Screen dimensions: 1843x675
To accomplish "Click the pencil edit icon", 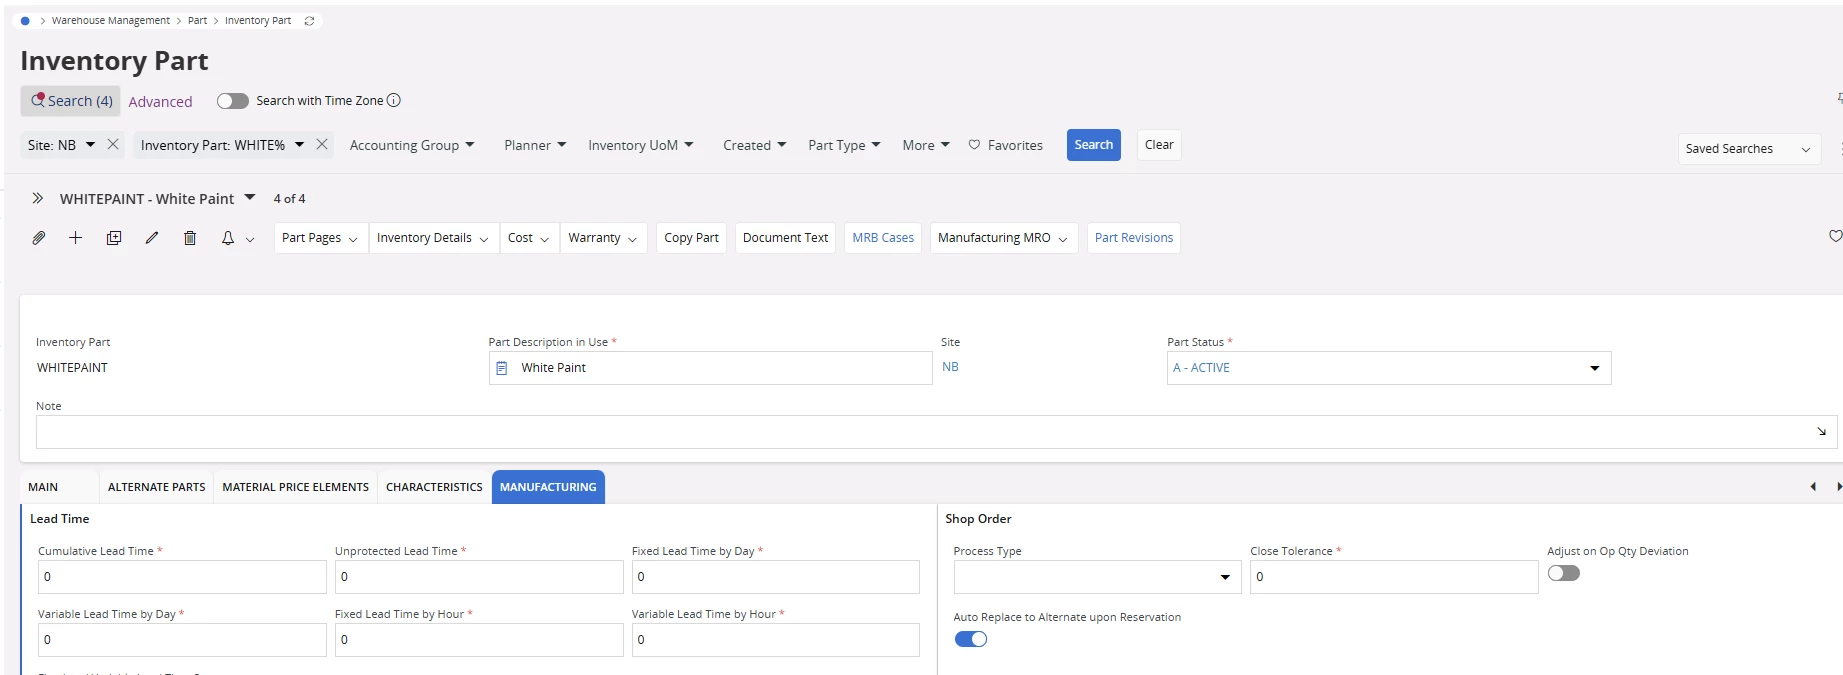I will [x=152, y=238].
